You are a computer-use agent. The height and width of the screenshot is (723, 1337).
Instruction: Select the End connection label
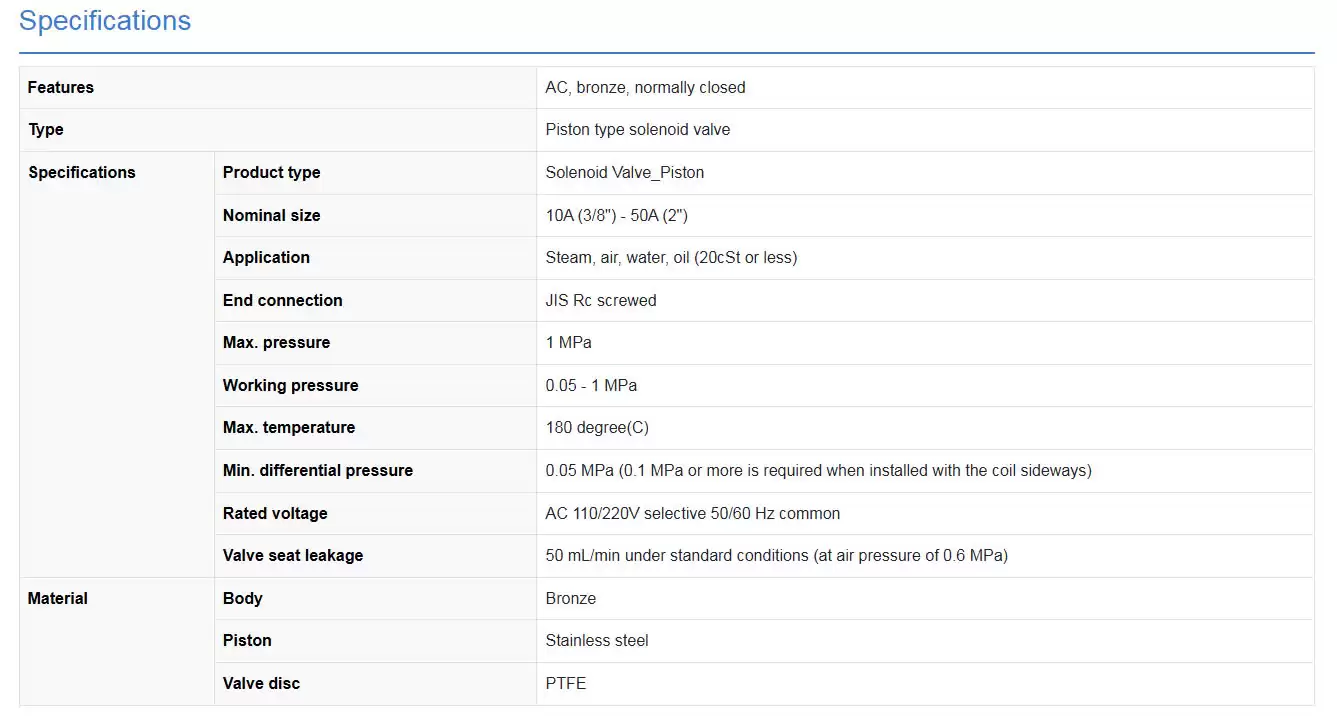[283, 300]
